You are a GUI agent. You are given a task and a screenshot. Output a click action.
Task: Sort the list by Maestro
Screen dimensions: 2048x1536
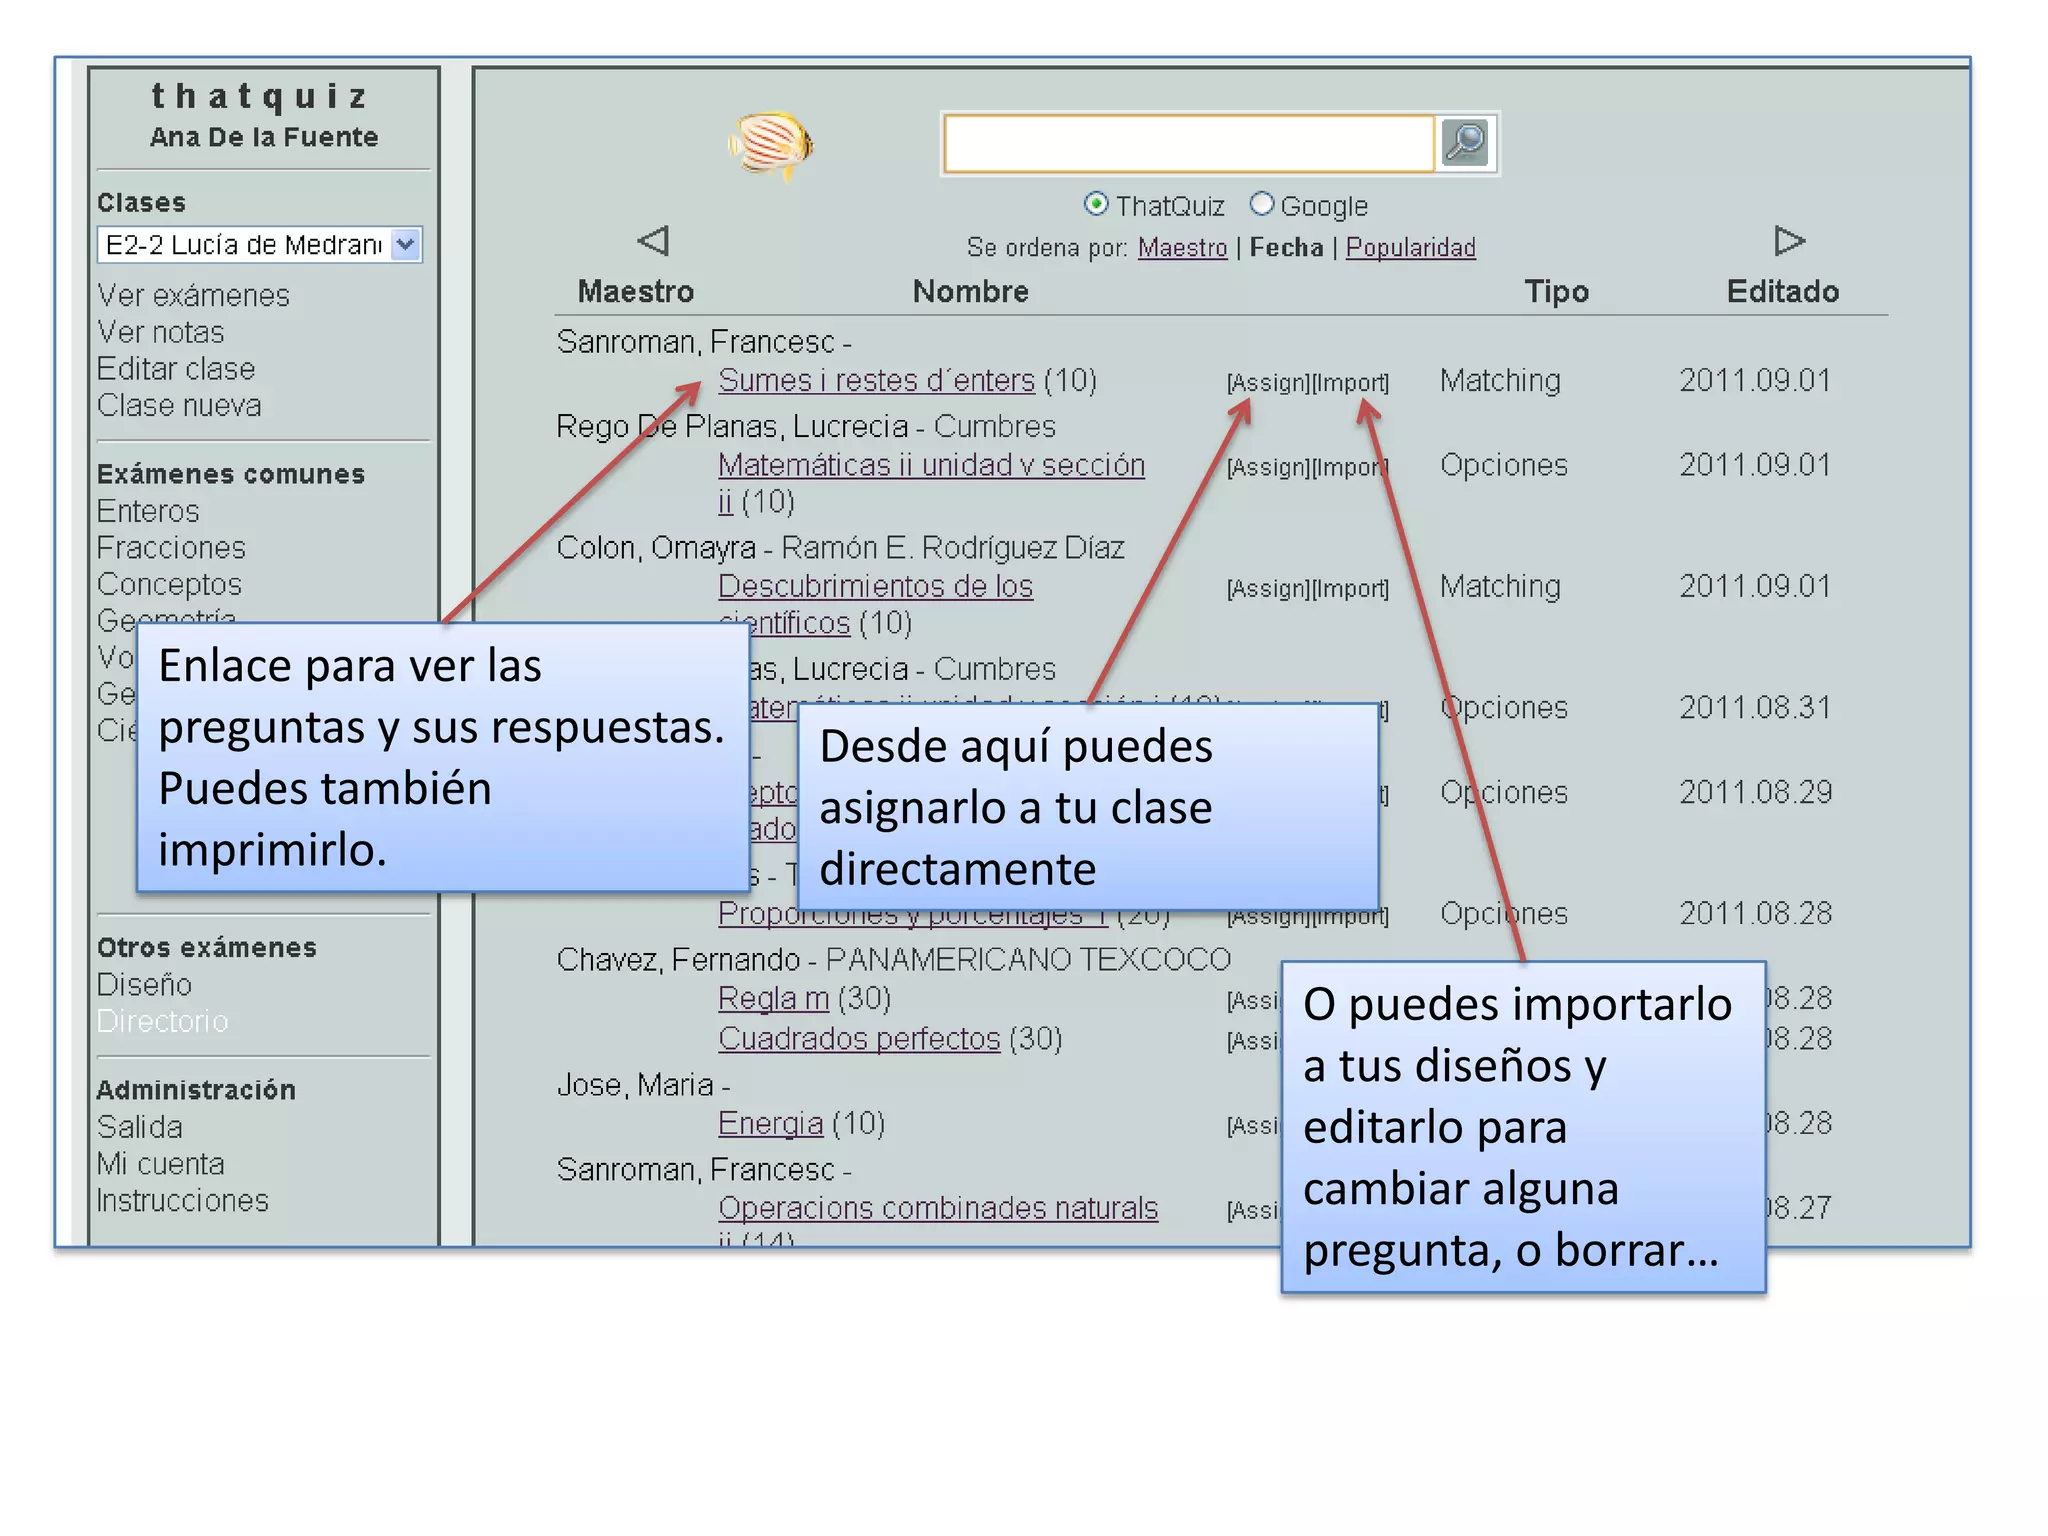coord(1182,247)
